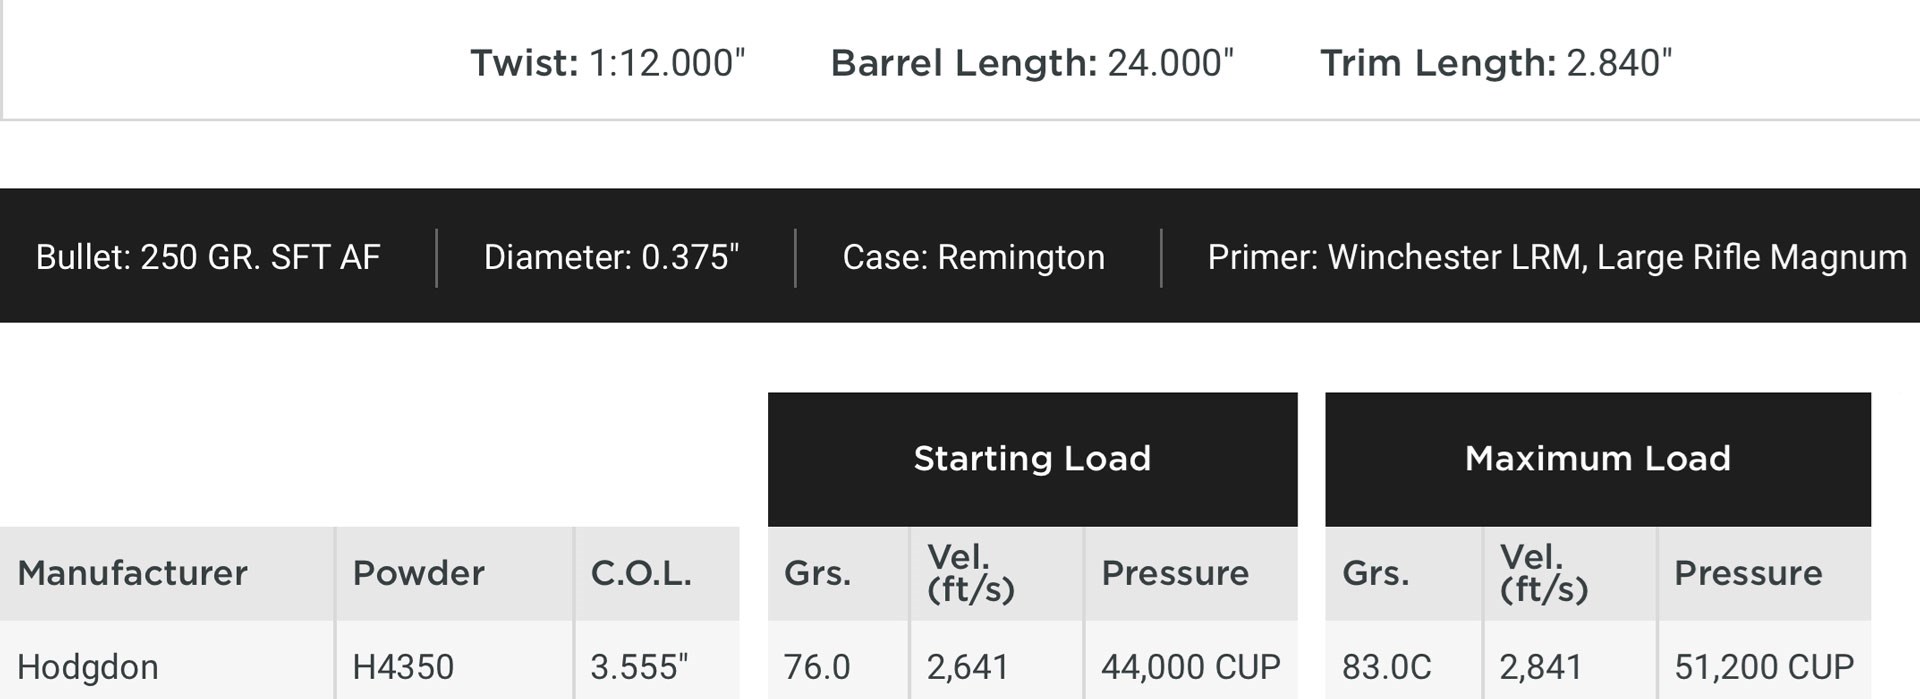Screen dimensions: 1920x699
Task: Click the H4350 powder cell
Action: click(403, 667)
